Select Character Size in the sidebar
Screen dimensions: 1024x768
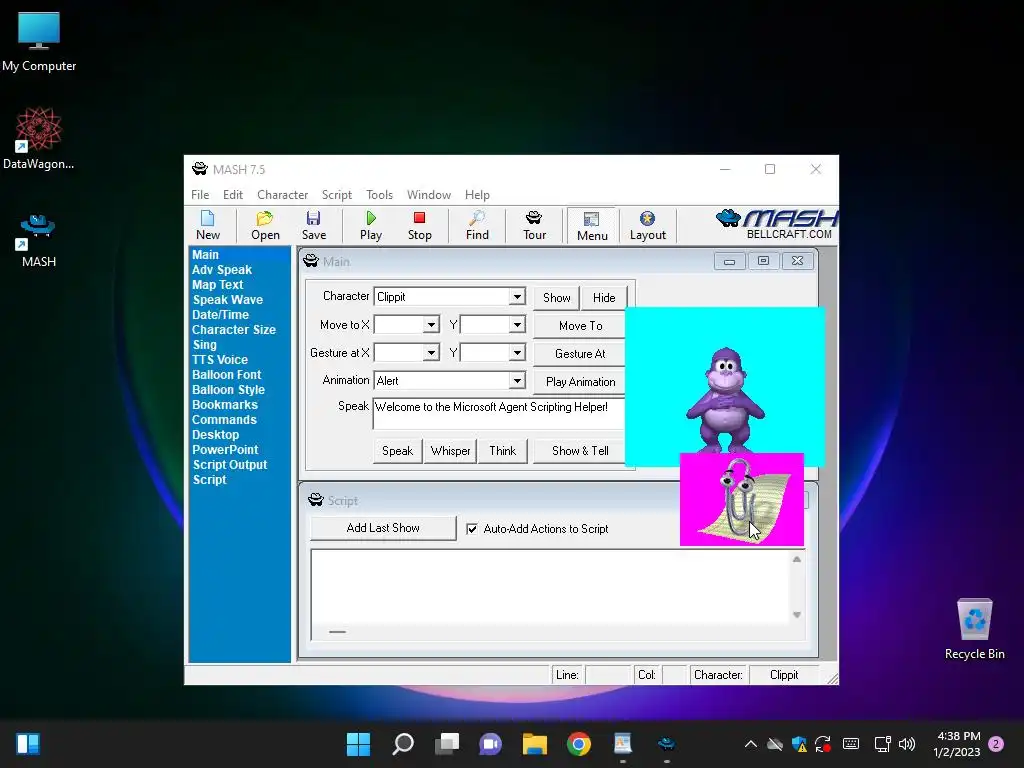point(233,330)
